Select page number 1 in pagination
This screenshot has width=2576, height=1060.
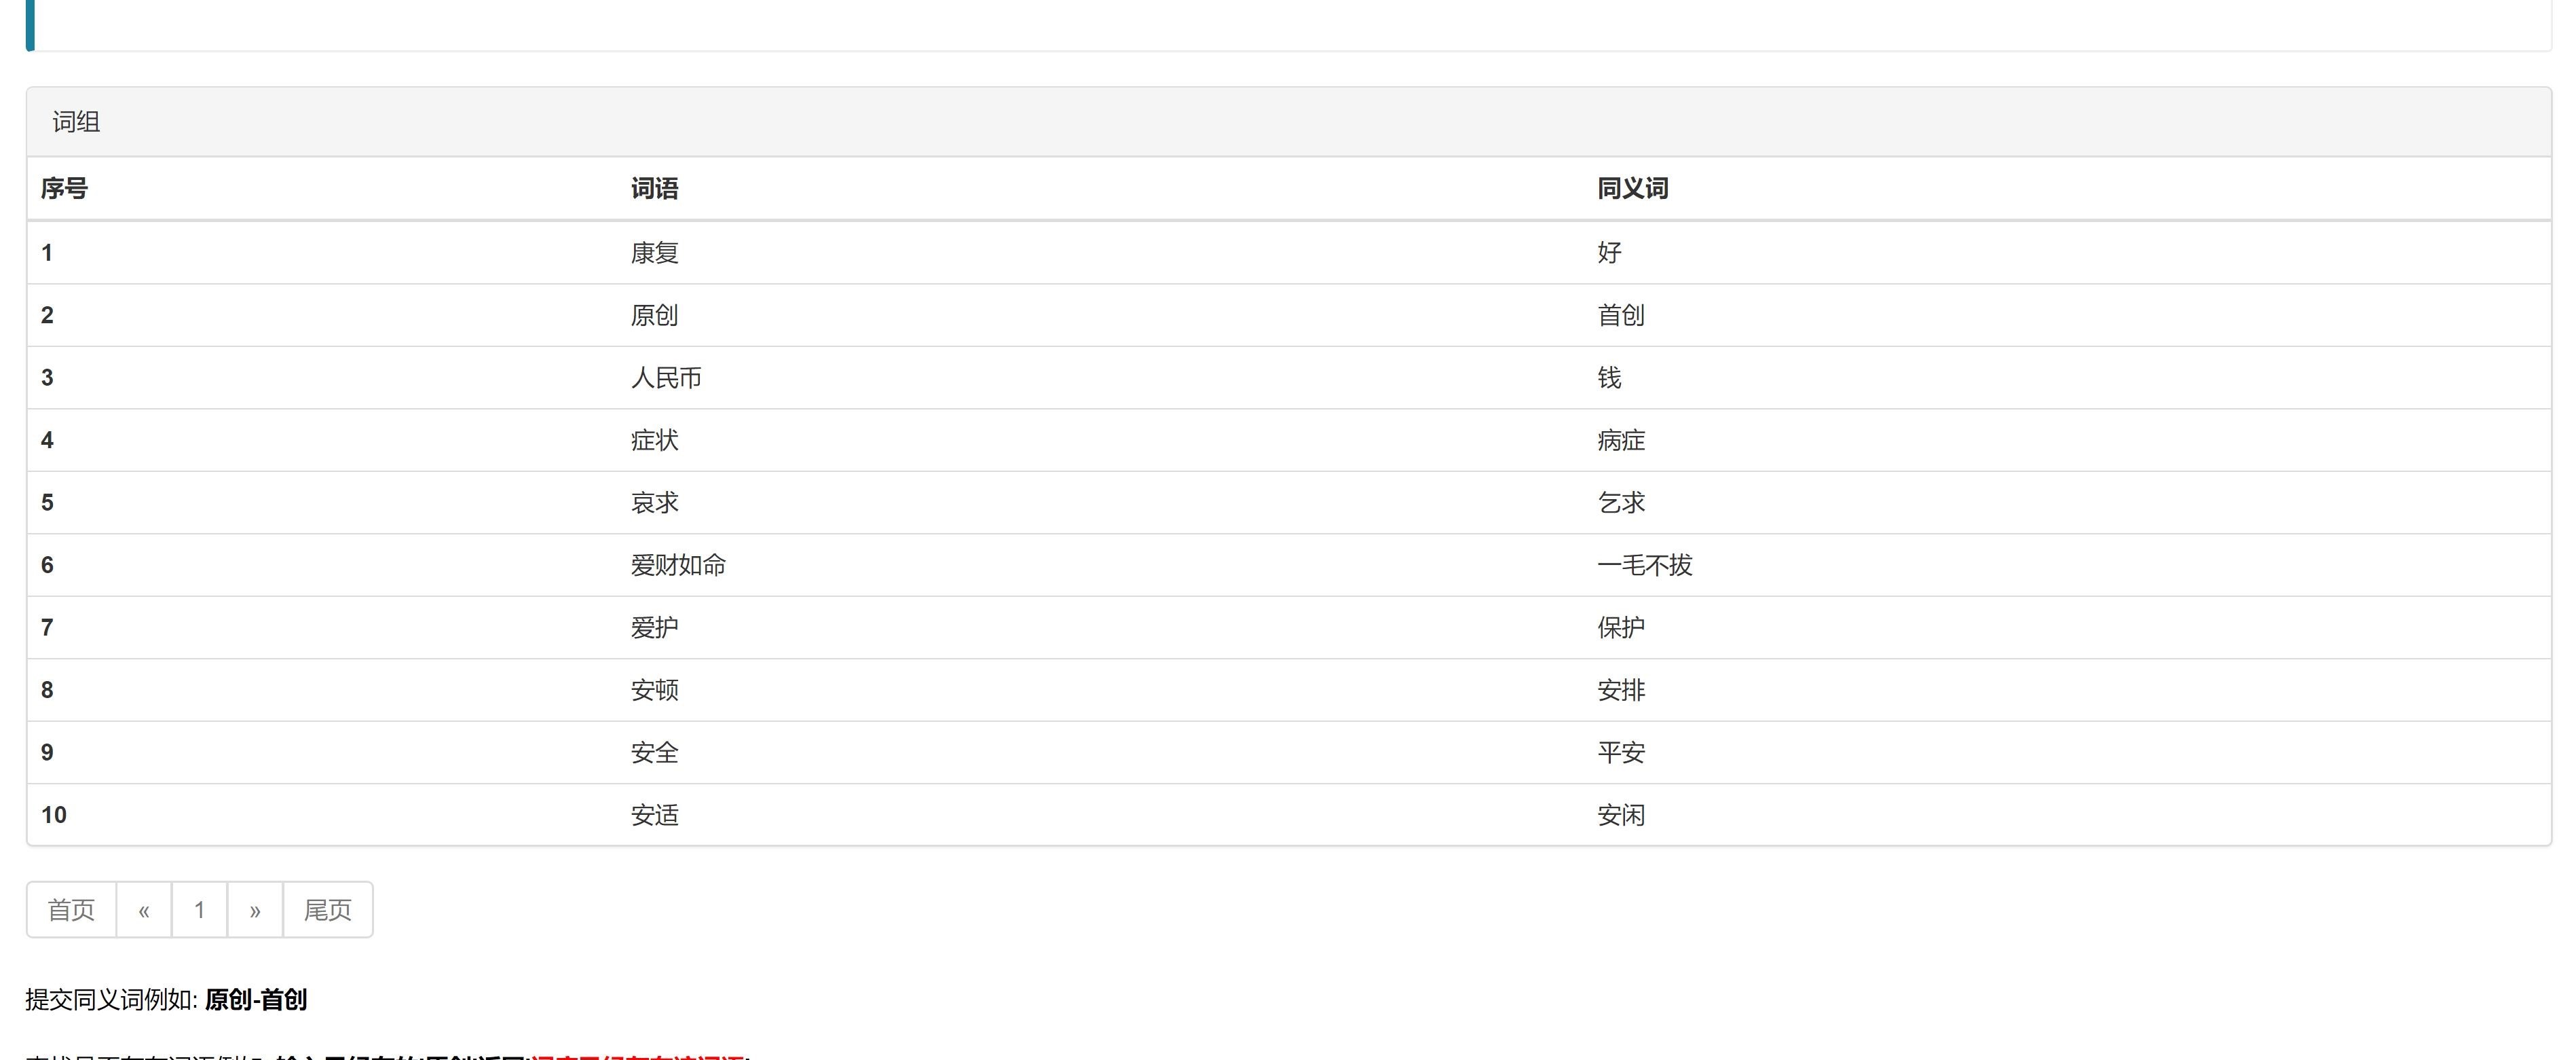pos(199,910)
